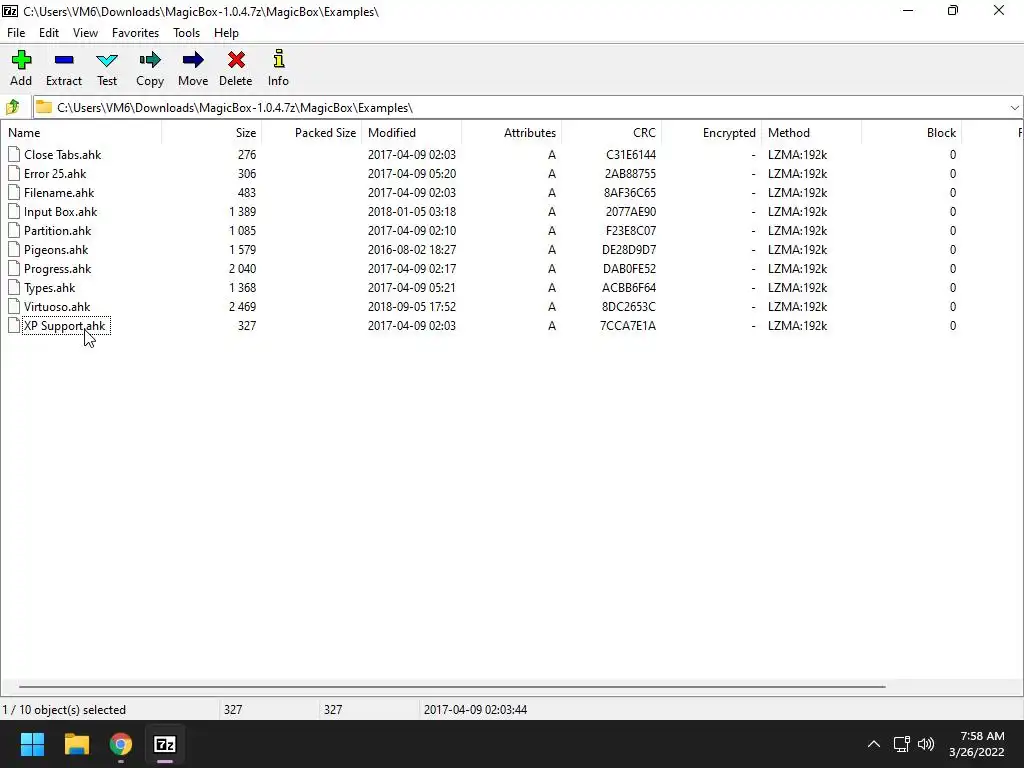1024x768 pixels.
Task: Select the file icon of Input Box.ahk
Action: [14, 211]
